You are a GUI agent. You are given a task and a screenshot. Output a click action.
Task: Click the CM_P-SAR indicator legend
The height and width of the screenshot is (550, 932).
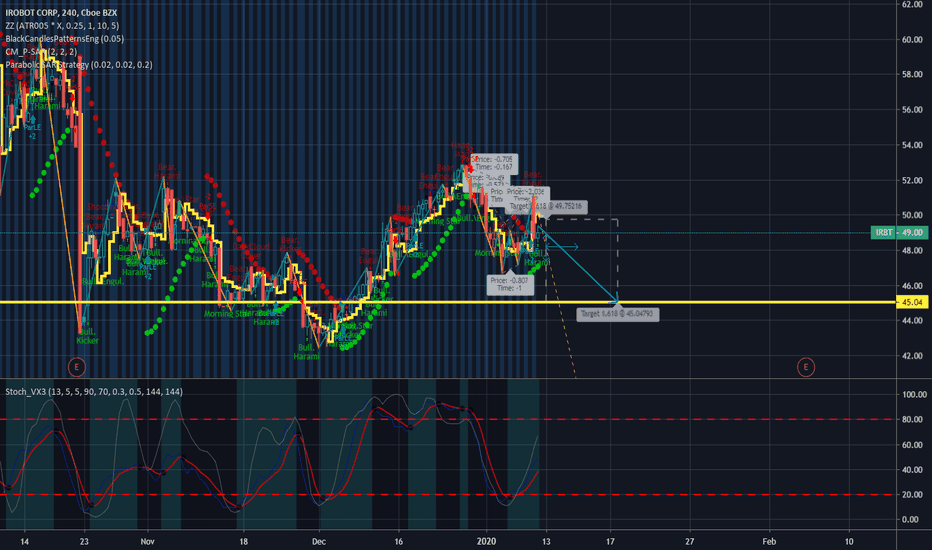[41, 52]
